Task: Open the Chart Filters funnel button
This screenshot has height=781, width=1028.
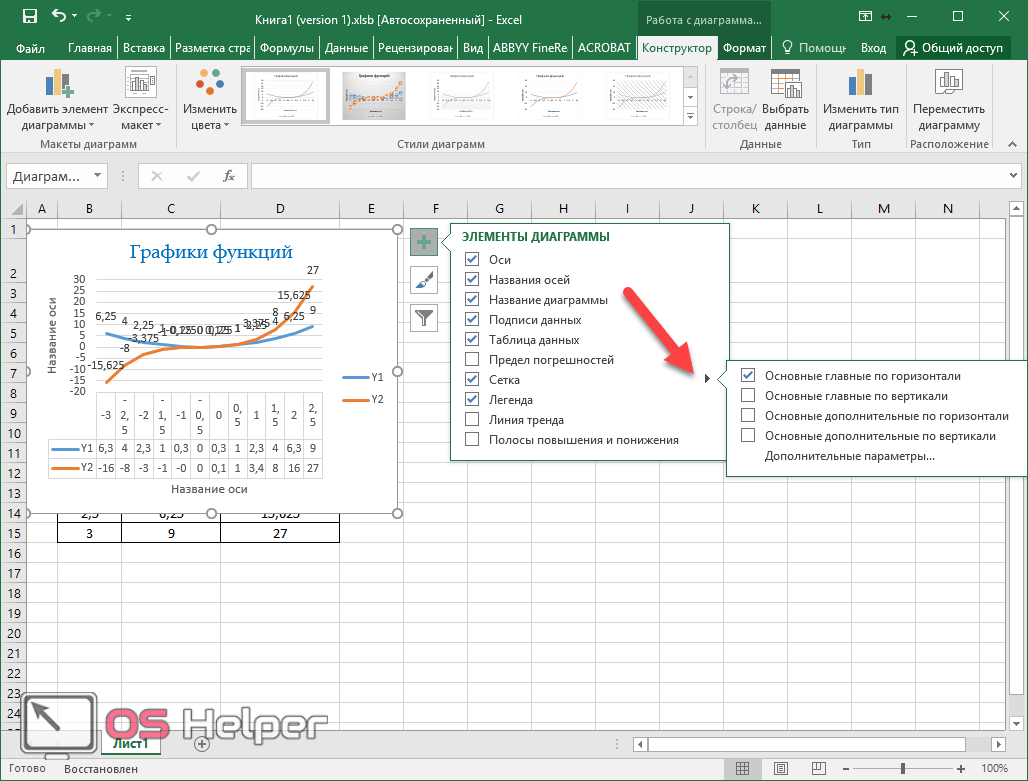Action: (424, 318)
